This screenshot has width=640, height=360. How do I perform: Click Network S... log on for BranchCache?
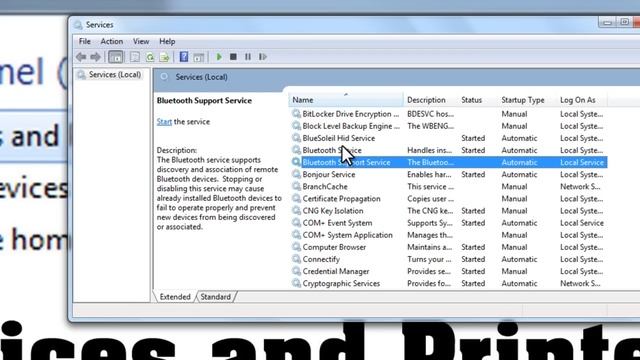(580, 187)
